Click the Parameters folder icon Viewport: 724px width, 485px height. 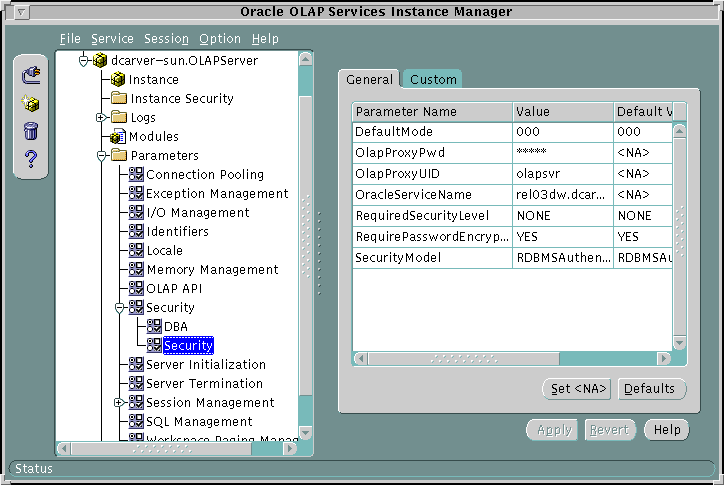click(119, 155)
